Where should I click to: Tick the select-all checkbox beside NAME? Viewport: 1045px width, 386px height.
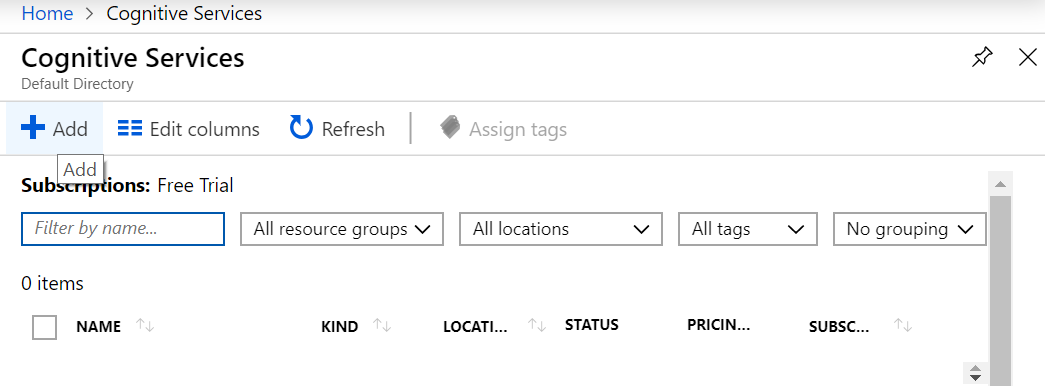click(x=44, y=327)
